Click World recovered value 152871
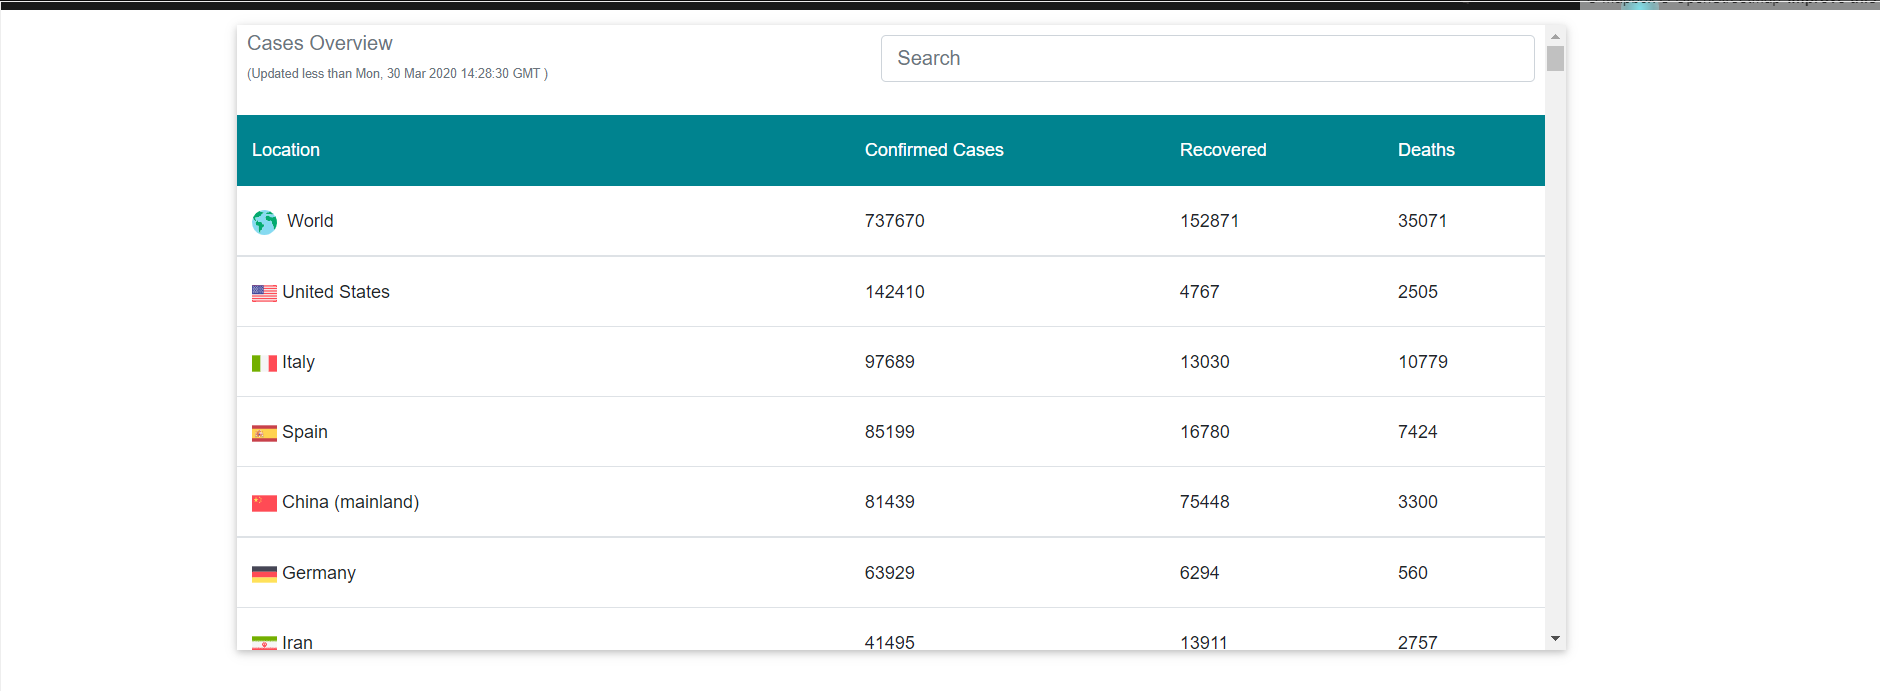The image size is (1880, 691). click(1209, 221)
